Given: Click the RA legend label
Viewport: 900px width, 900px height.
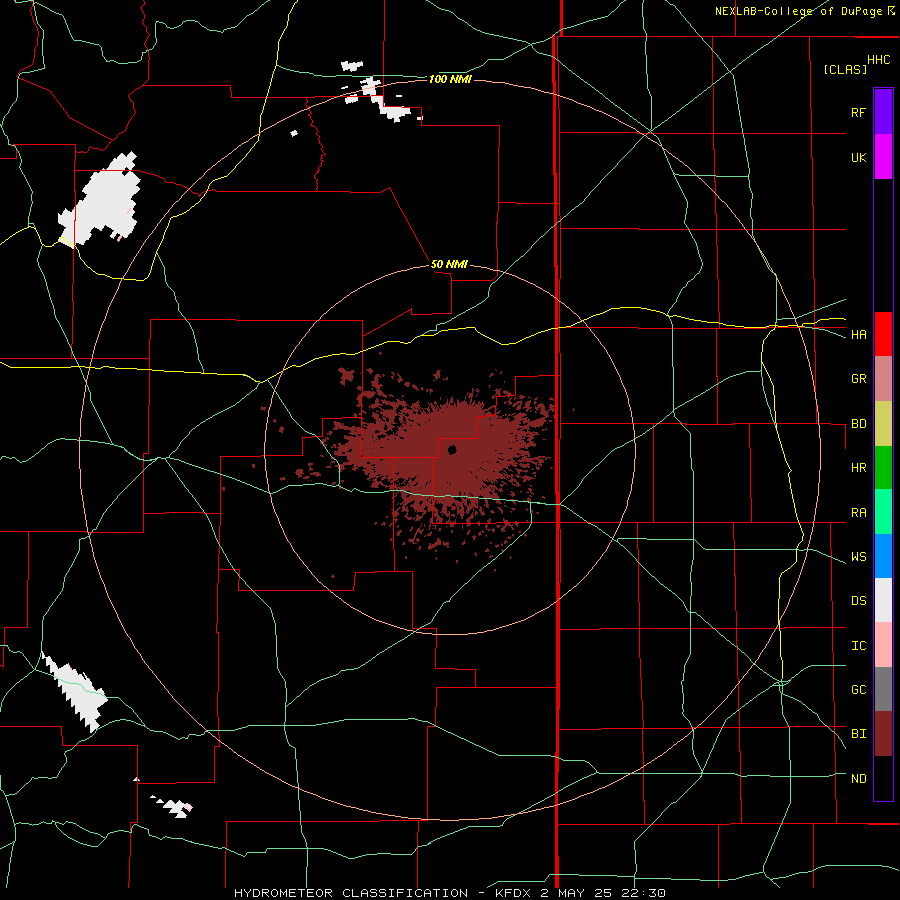Looking at the screenshot, I should [x=858, y=513].
